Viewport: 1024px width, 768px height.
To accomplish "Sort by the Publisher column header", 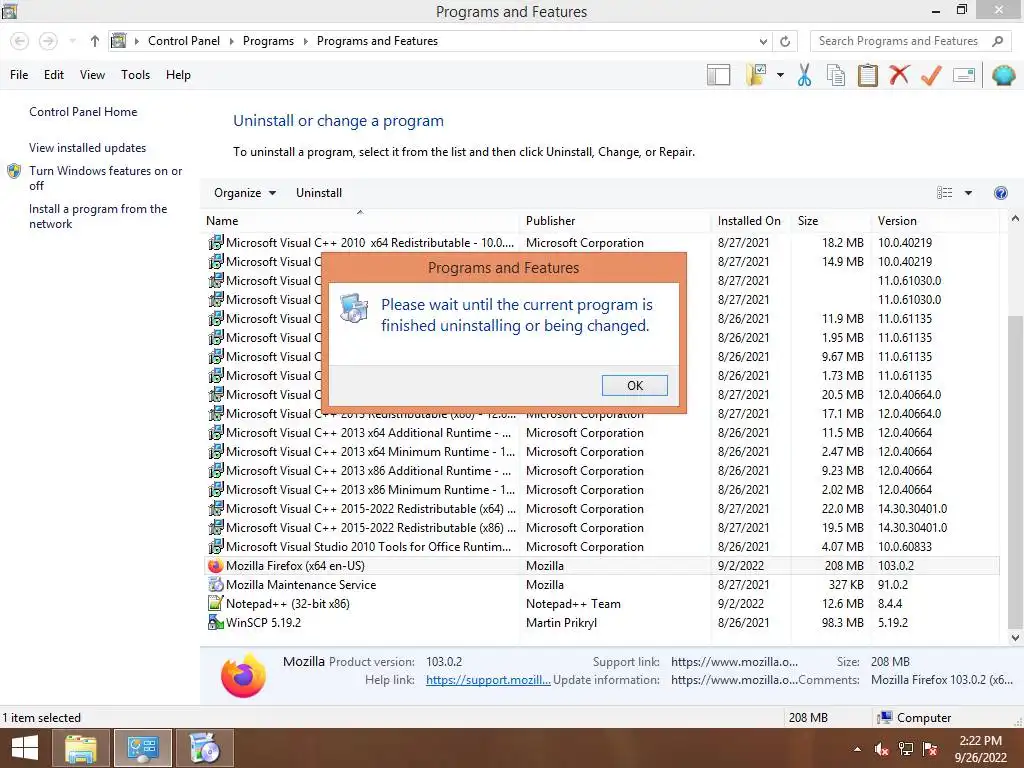I will point(616,221).
